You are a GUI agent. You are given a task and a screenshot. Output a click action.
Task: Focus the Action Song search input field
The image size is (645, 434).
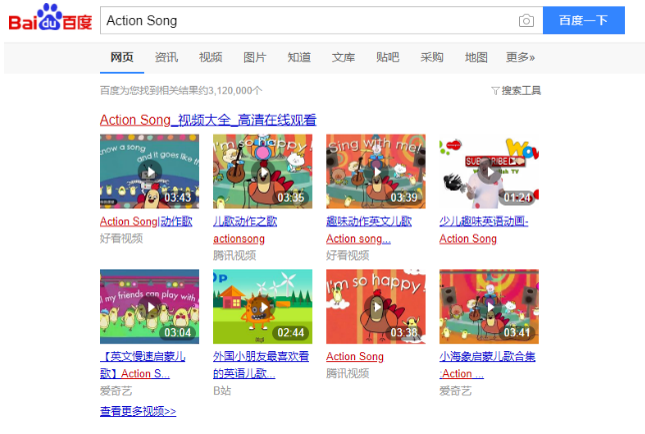point(309,20)
